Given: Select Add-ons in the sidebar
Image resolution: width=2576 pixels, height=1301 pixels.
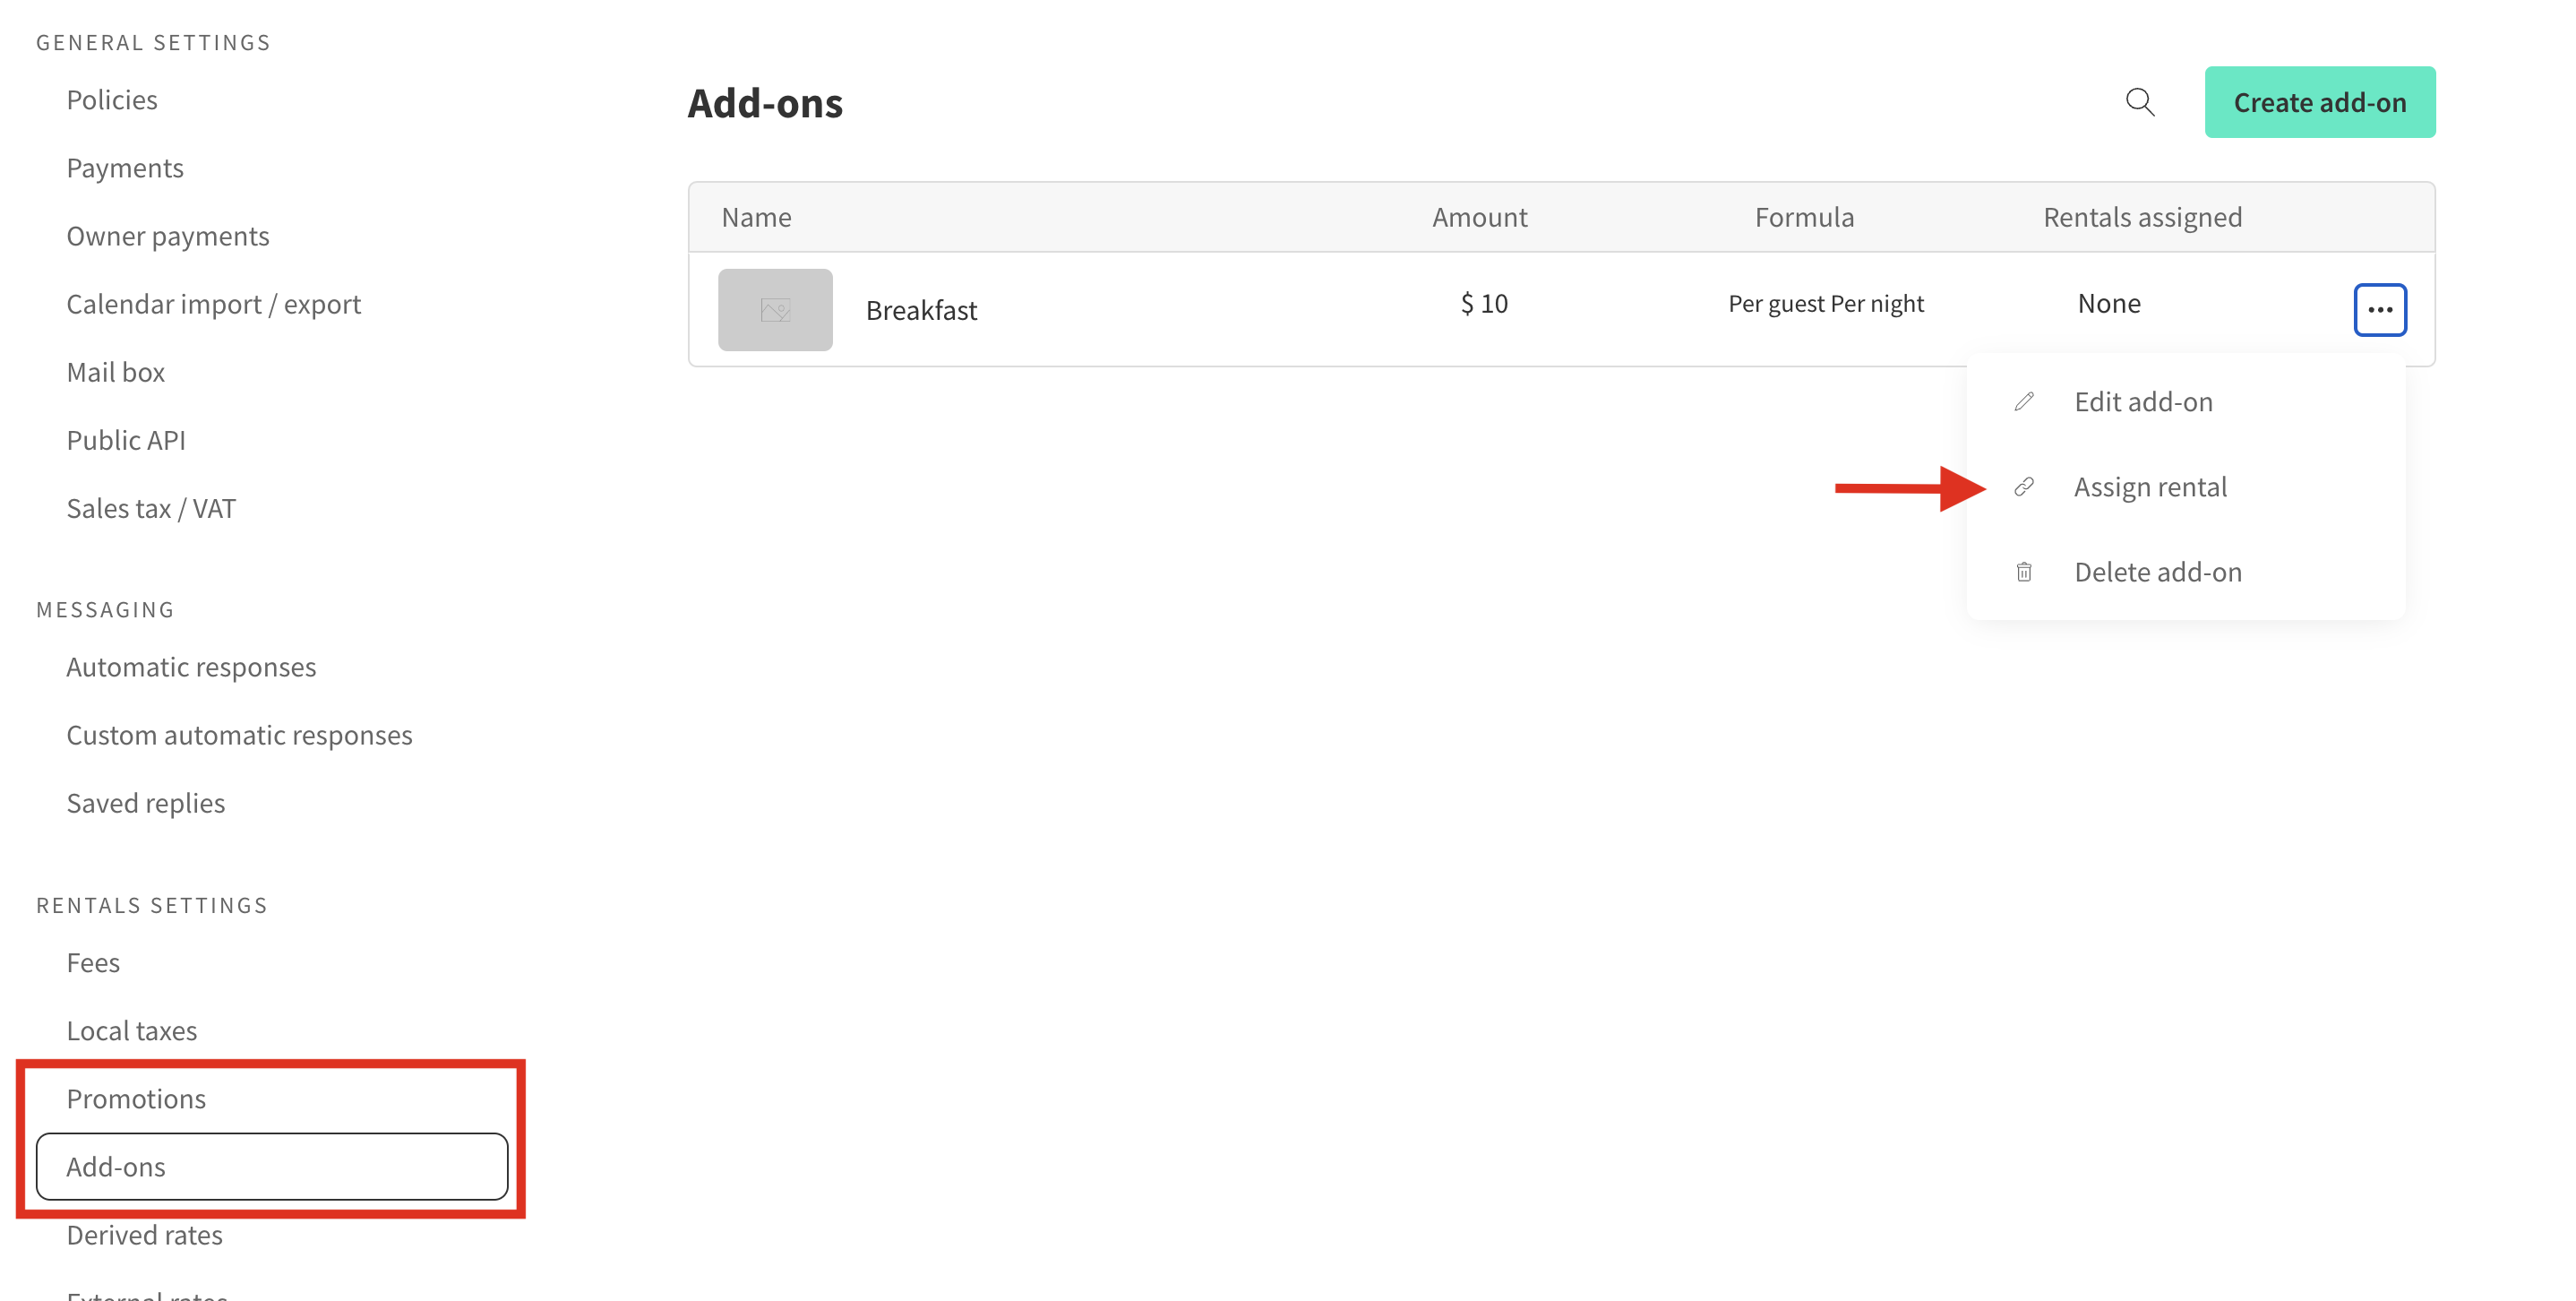Looking at the screenshot, I should (116, 1166).
